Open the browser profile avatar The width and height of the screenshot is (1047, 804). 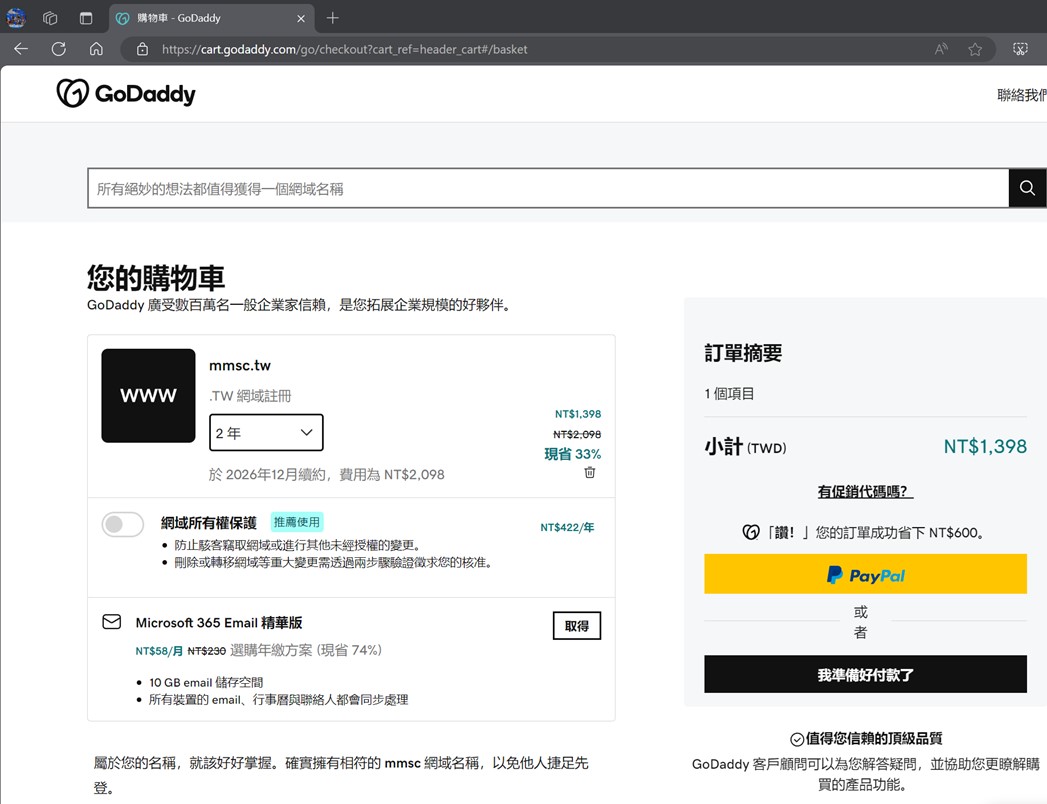coord(15,18)
